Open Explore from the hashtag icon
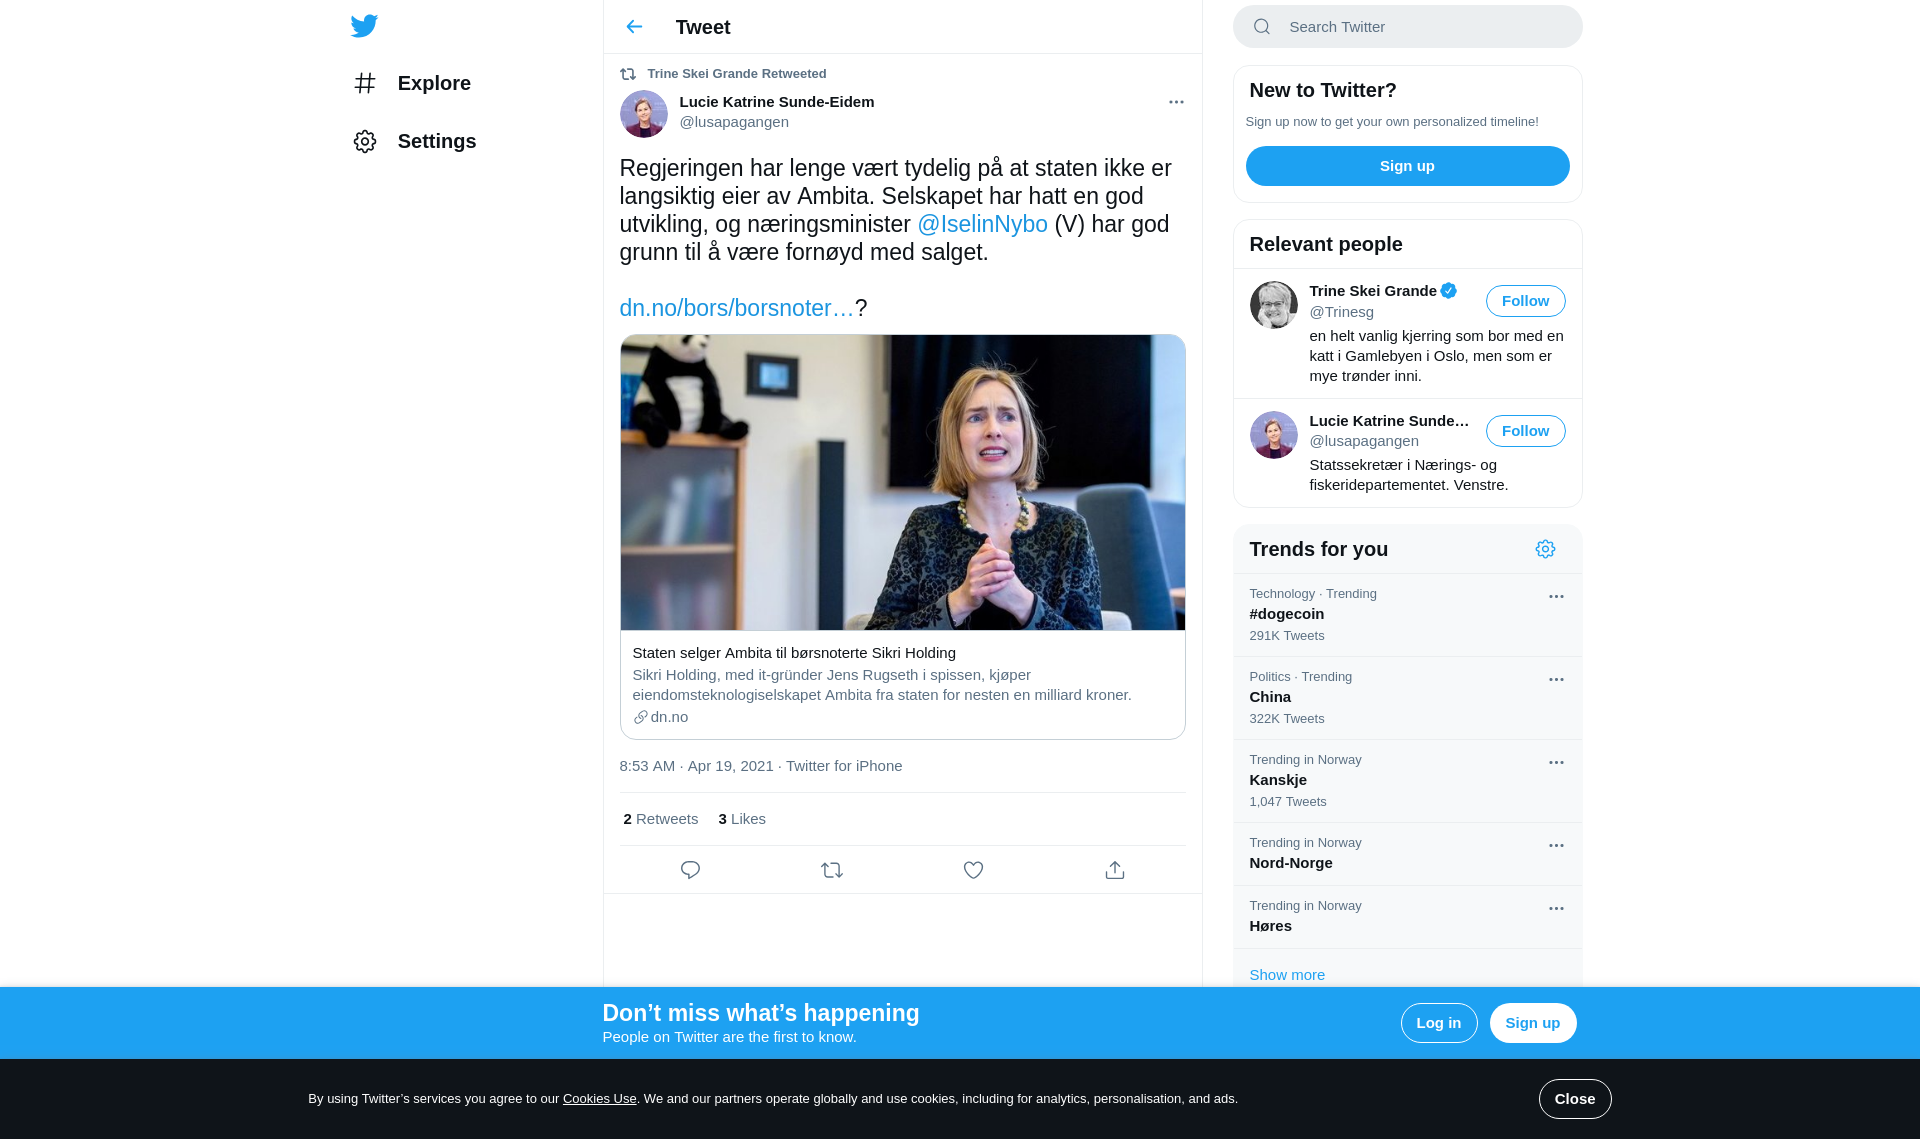 (x=365, y=83)
